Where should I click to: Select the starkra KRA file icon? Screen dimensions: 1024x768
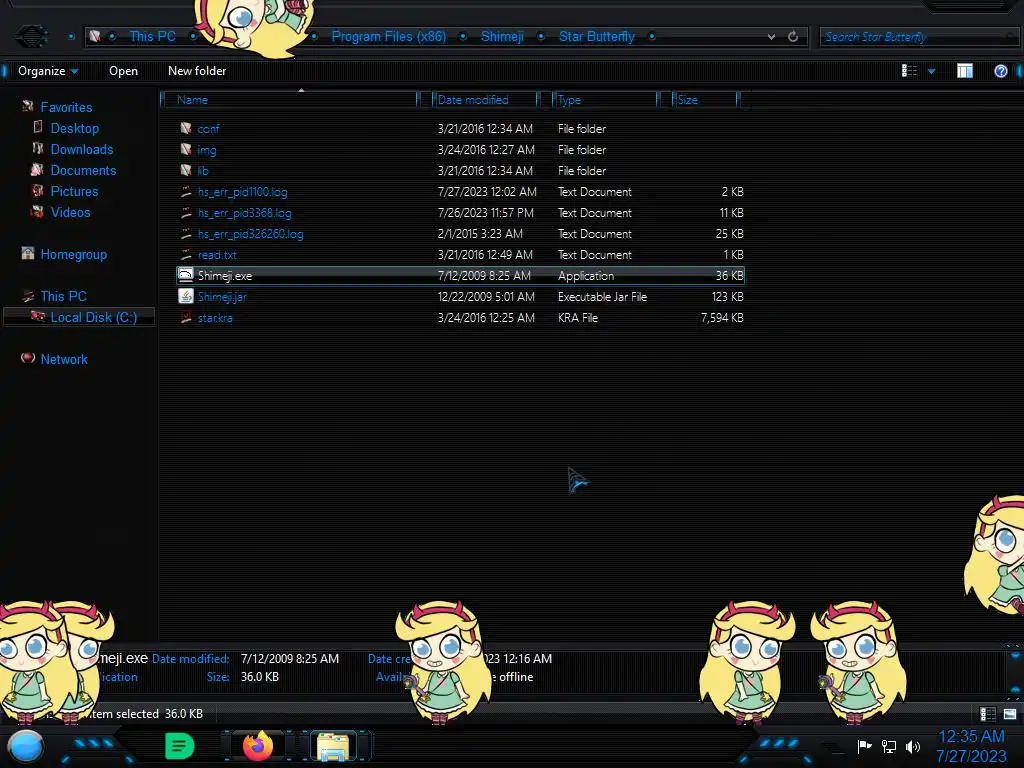coord(186,317)
